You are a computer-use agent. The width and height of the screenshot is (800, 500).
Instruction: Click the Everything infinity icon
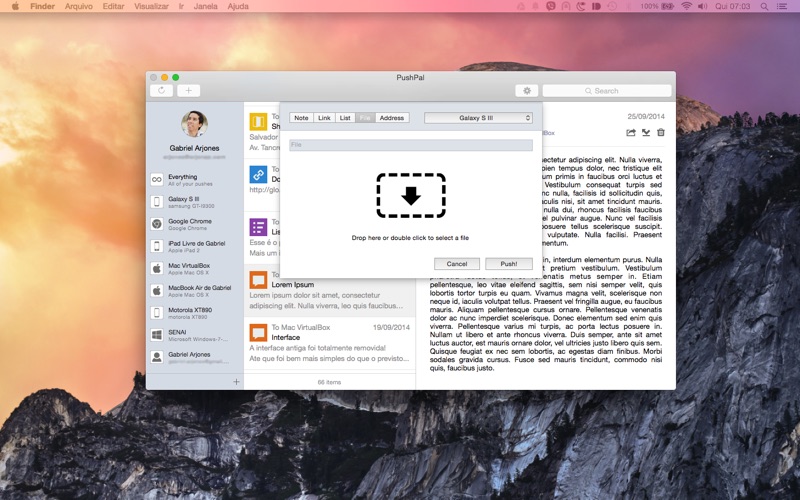tap(157, 180)
